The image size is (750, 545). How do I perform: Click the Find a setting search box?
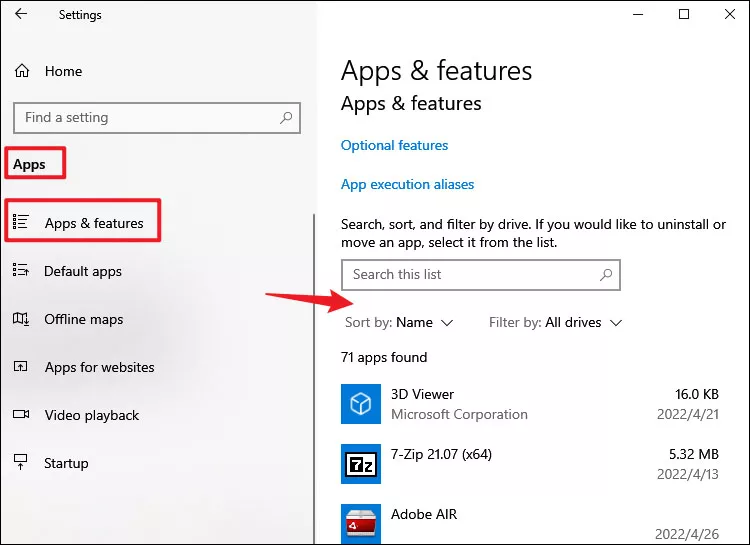pyautogui.click(x=157, y=118)
